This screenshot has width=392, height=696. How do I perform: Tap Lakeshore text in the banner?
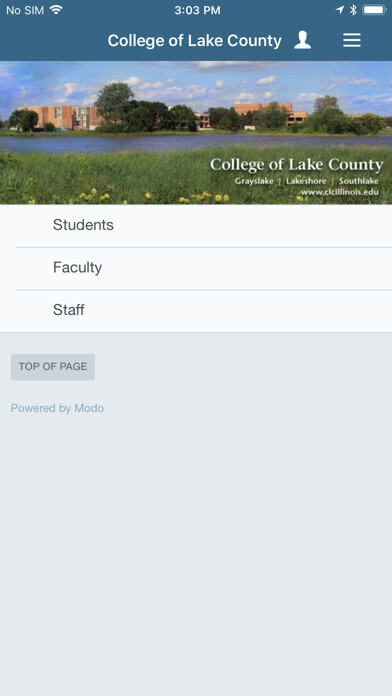click(x=306, y=181)
